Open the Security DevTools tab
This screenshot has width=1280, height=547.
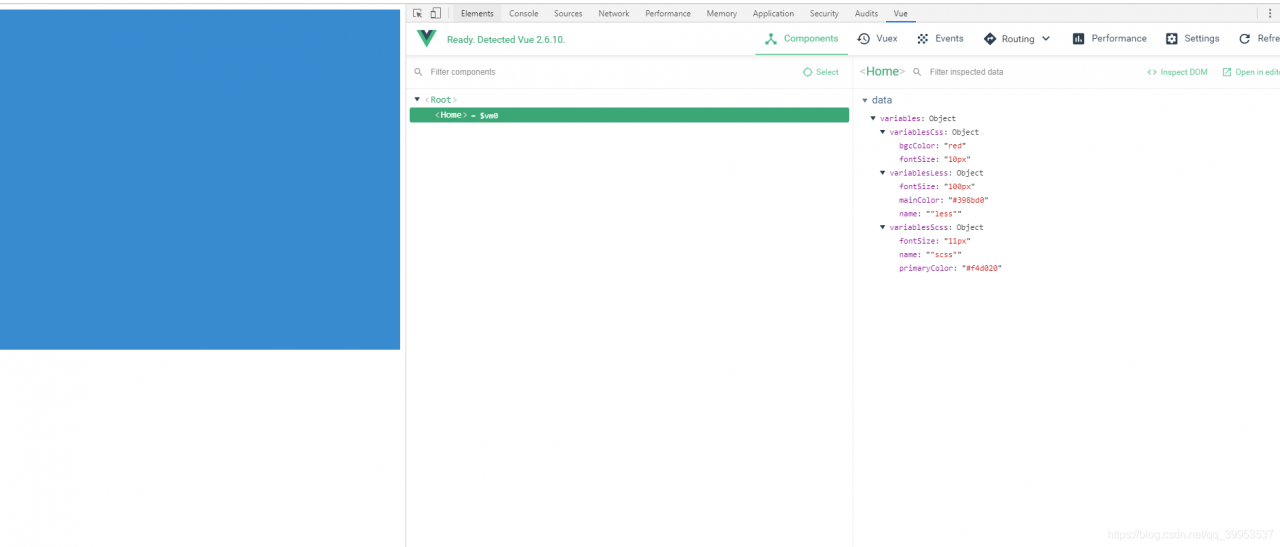(x=824, y=13)
